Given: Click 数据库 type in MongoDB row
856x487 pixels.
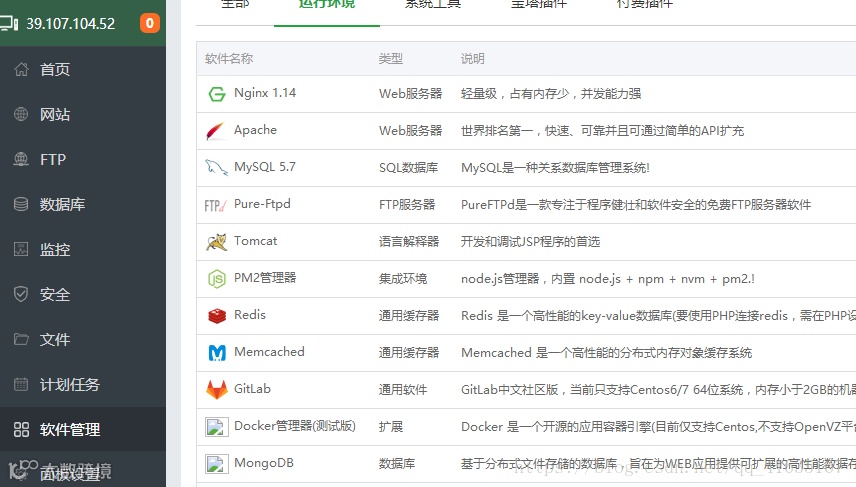Looking at the screenshot, I should point(397,464).
